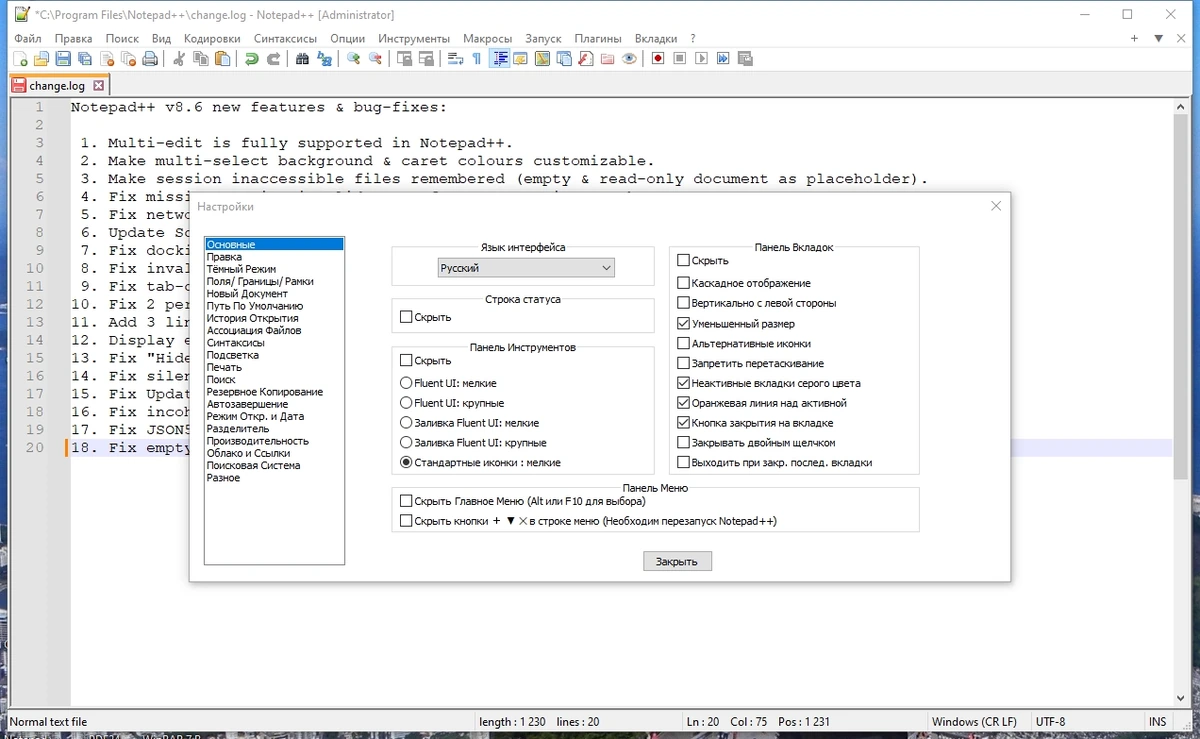Click the + button in menu bar corner
This screenshot has height=739, width=1200.
(1134, 38)
